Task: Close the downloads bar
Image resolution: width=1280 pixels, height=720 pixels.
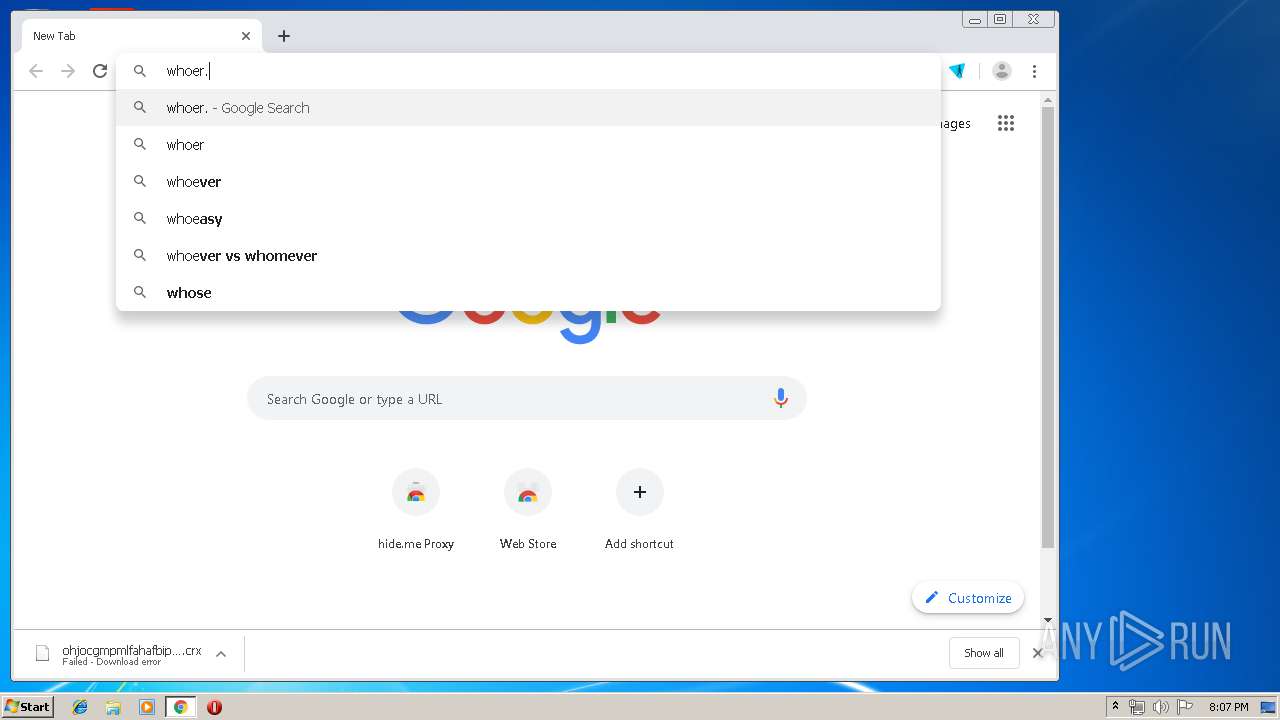Action: [x=1038, y=653]
